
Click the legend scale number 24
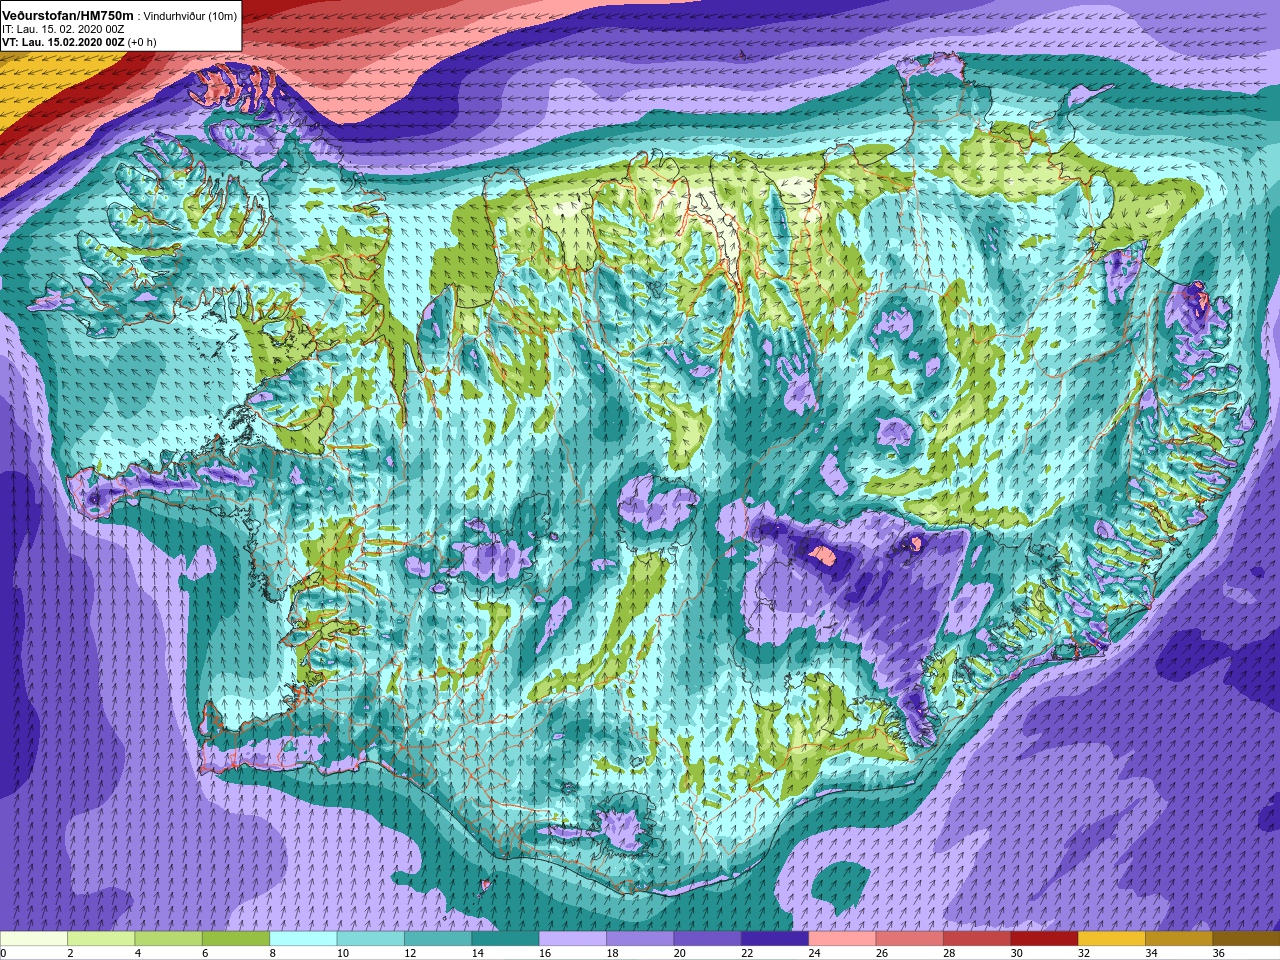tap(814, 953)
